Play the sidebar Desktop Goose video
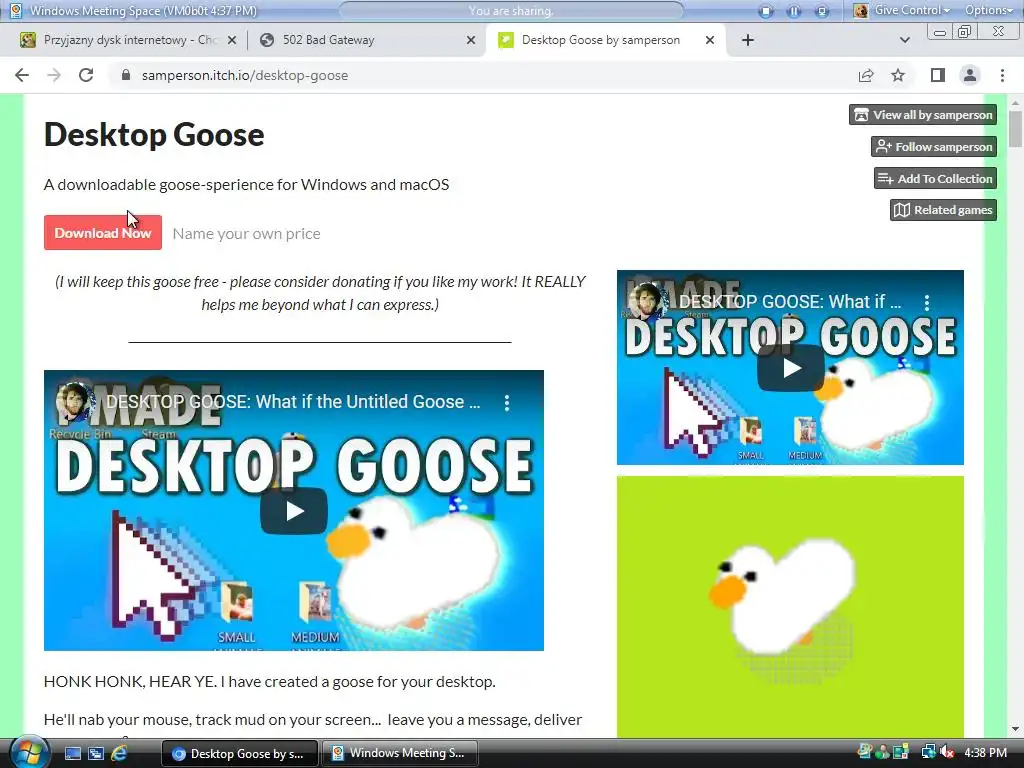The height and width of the screenshot is (768, 1024). pos(790,368)
